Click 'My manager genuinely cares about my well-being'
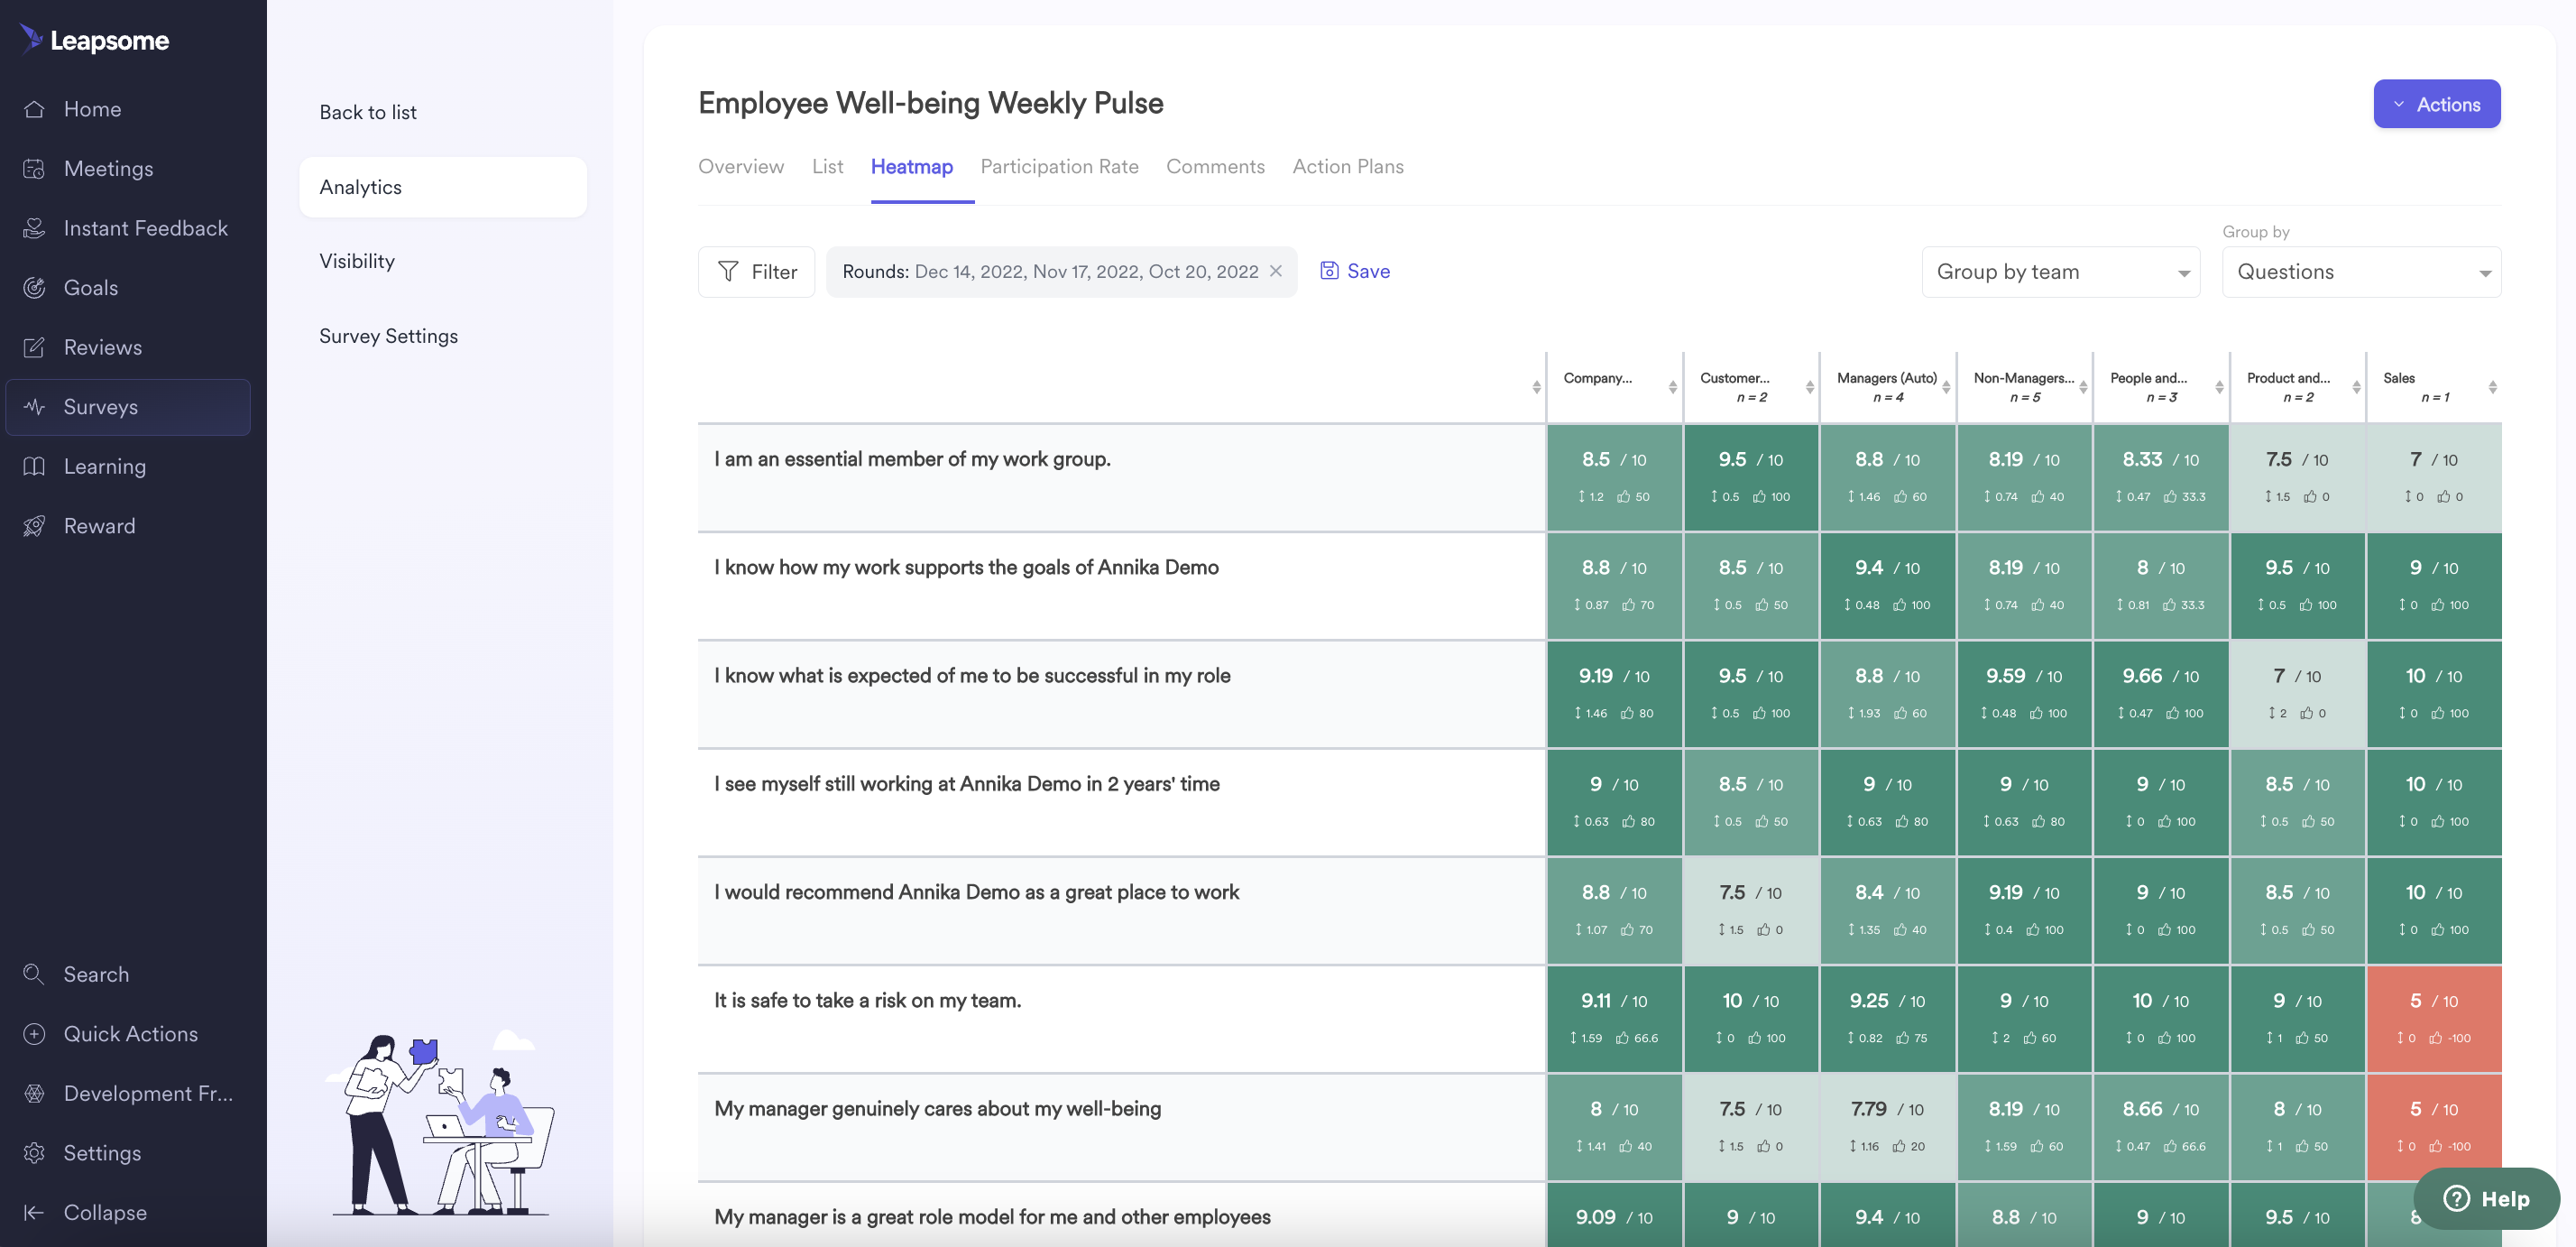Screen dimensions: 2576x1247 937,1109
